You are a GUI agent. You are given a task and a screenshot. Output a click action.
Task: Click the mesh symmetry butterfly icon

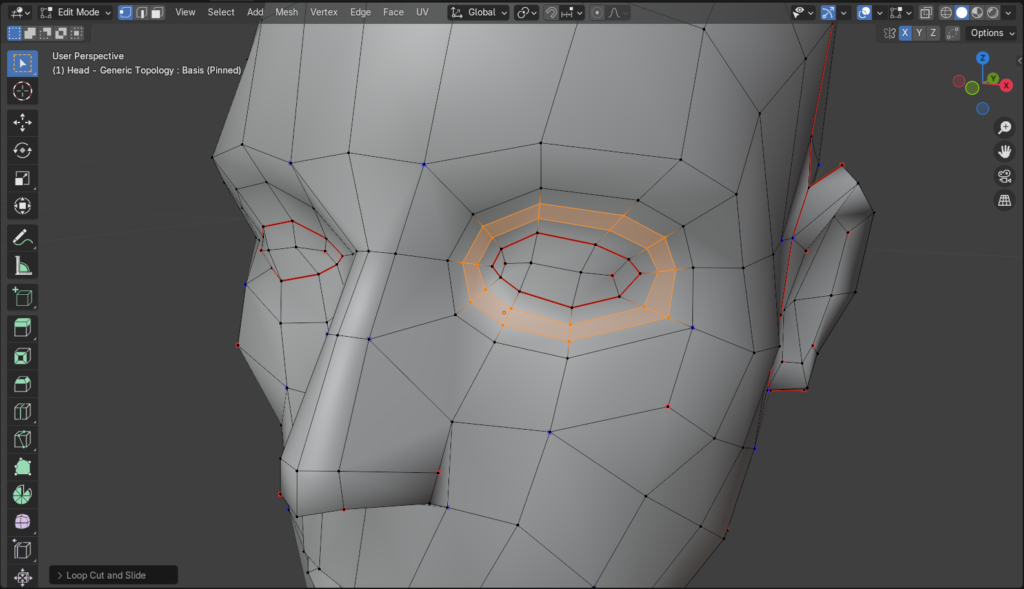(x=889, y=33)
